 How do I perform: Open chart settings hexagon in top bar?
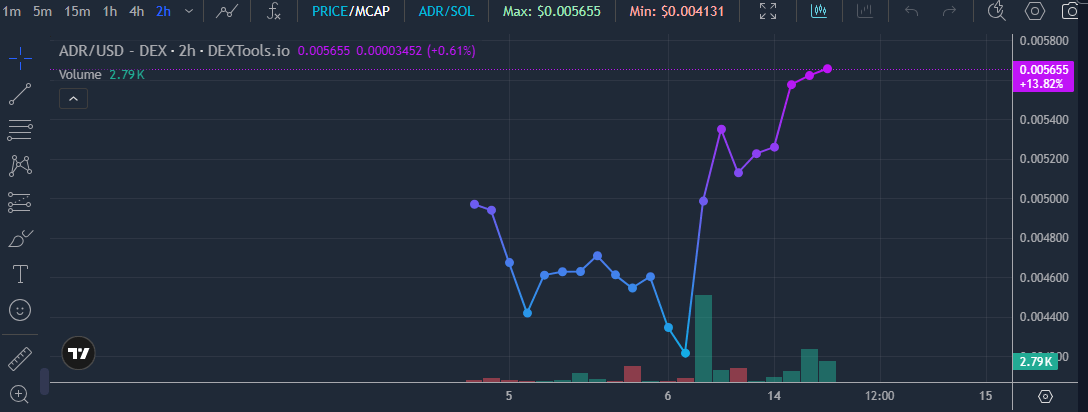click(x=1035, y=11)
